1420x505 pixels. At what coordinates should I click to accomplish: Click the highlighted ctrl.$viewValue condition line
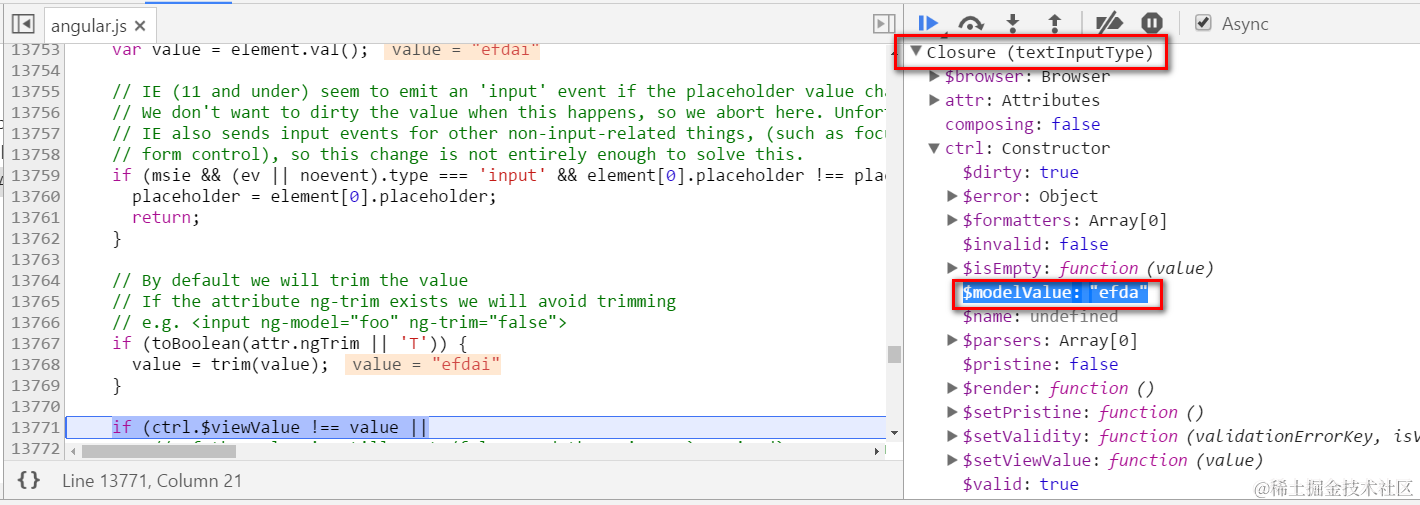270,427
